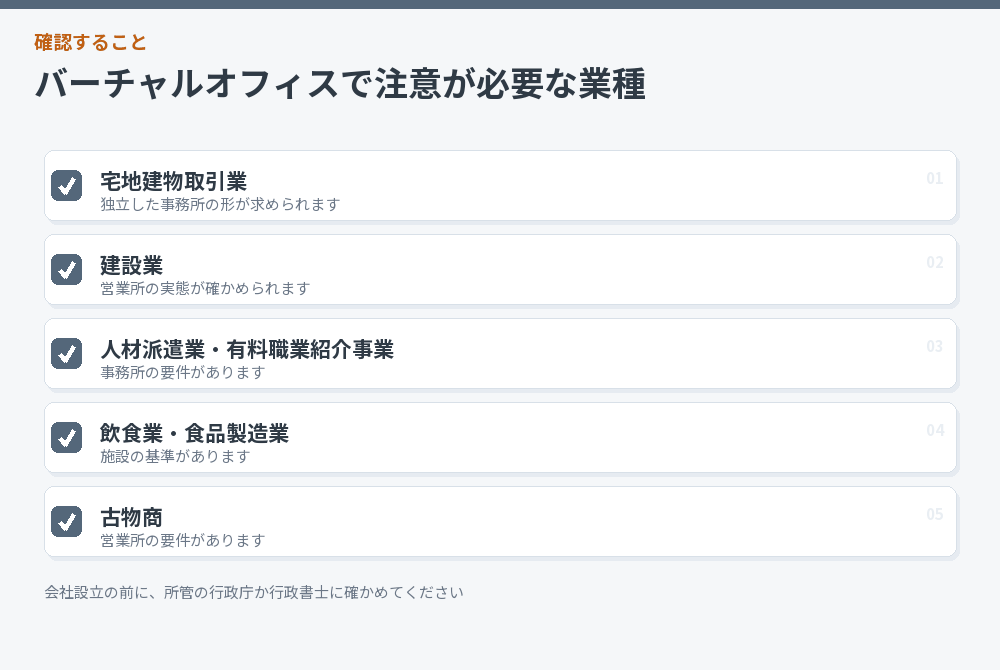Viewport: 1000px width, 670px height.
Task: Click description 独立した事務所の形が求められます
Action: 220,205
